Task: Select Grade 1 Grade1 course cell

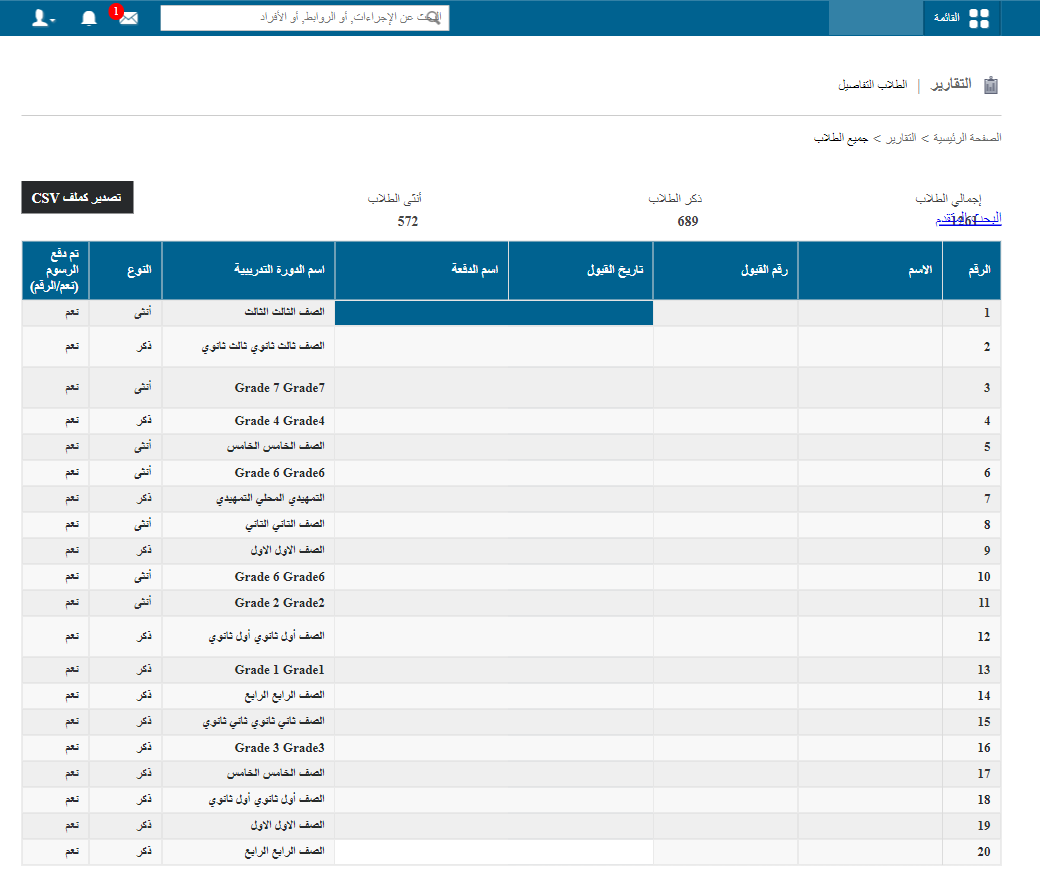Action: pos(249,670)
